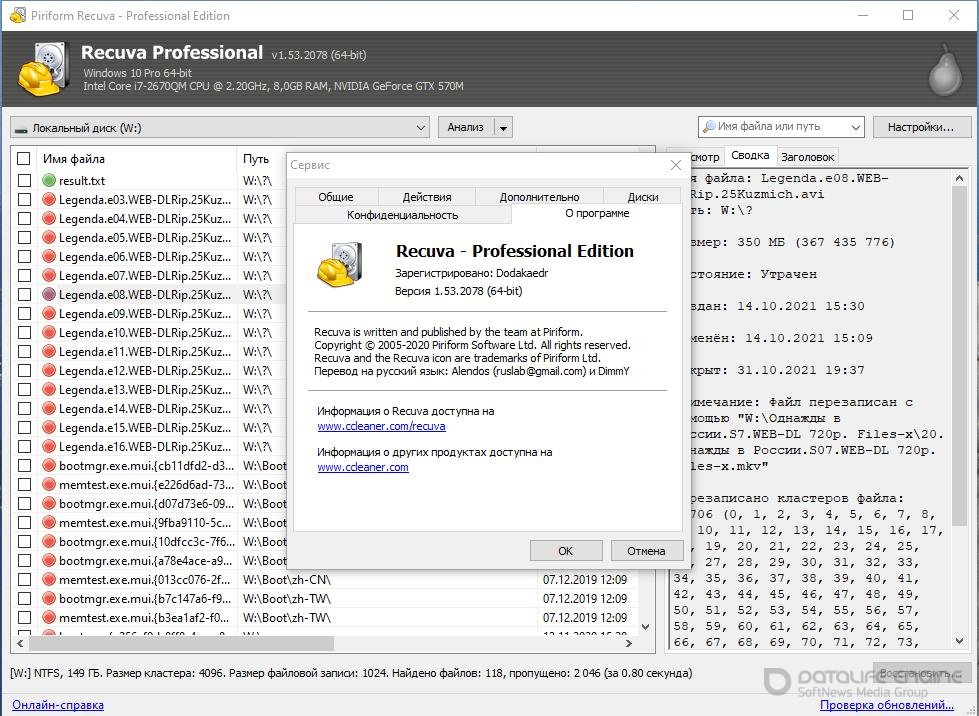The image size is (979, 716).
Task: Click the Recuva hard hat logo in the header
Action: coord(43,69)
